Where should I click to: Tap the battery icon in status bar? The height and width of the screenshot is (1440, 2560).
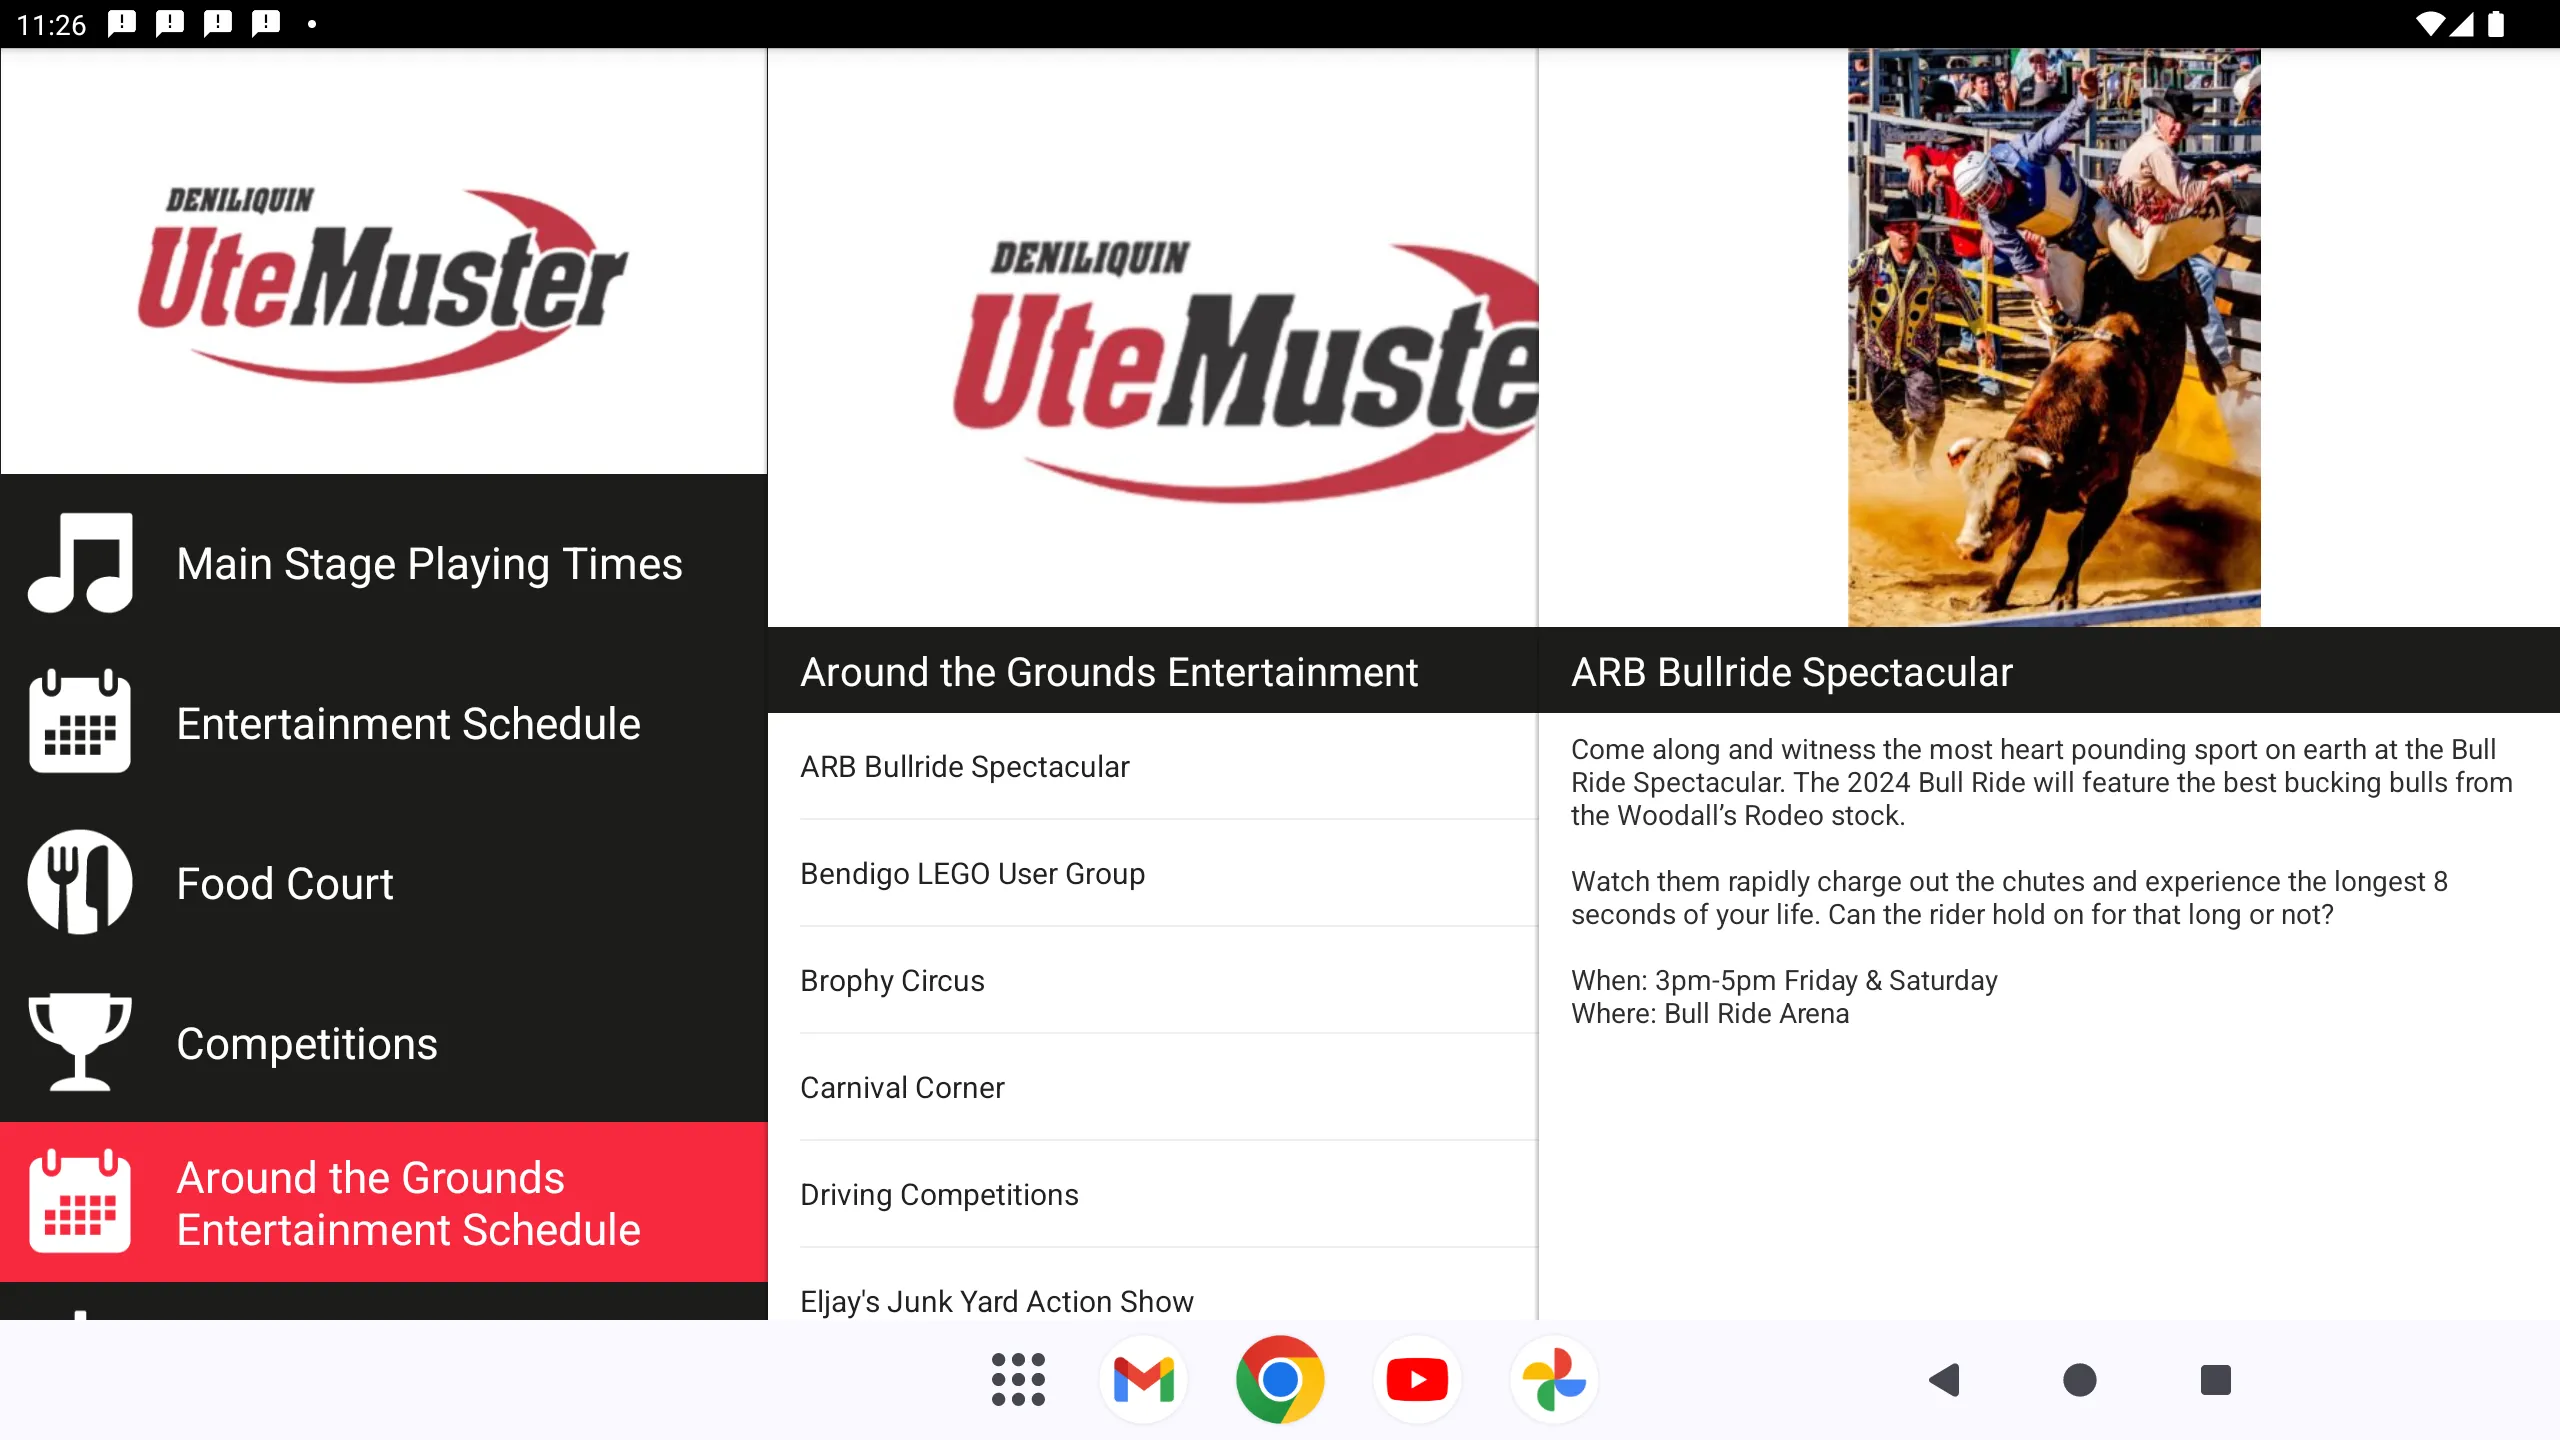pyautogui.click(x=2496, y=24)
